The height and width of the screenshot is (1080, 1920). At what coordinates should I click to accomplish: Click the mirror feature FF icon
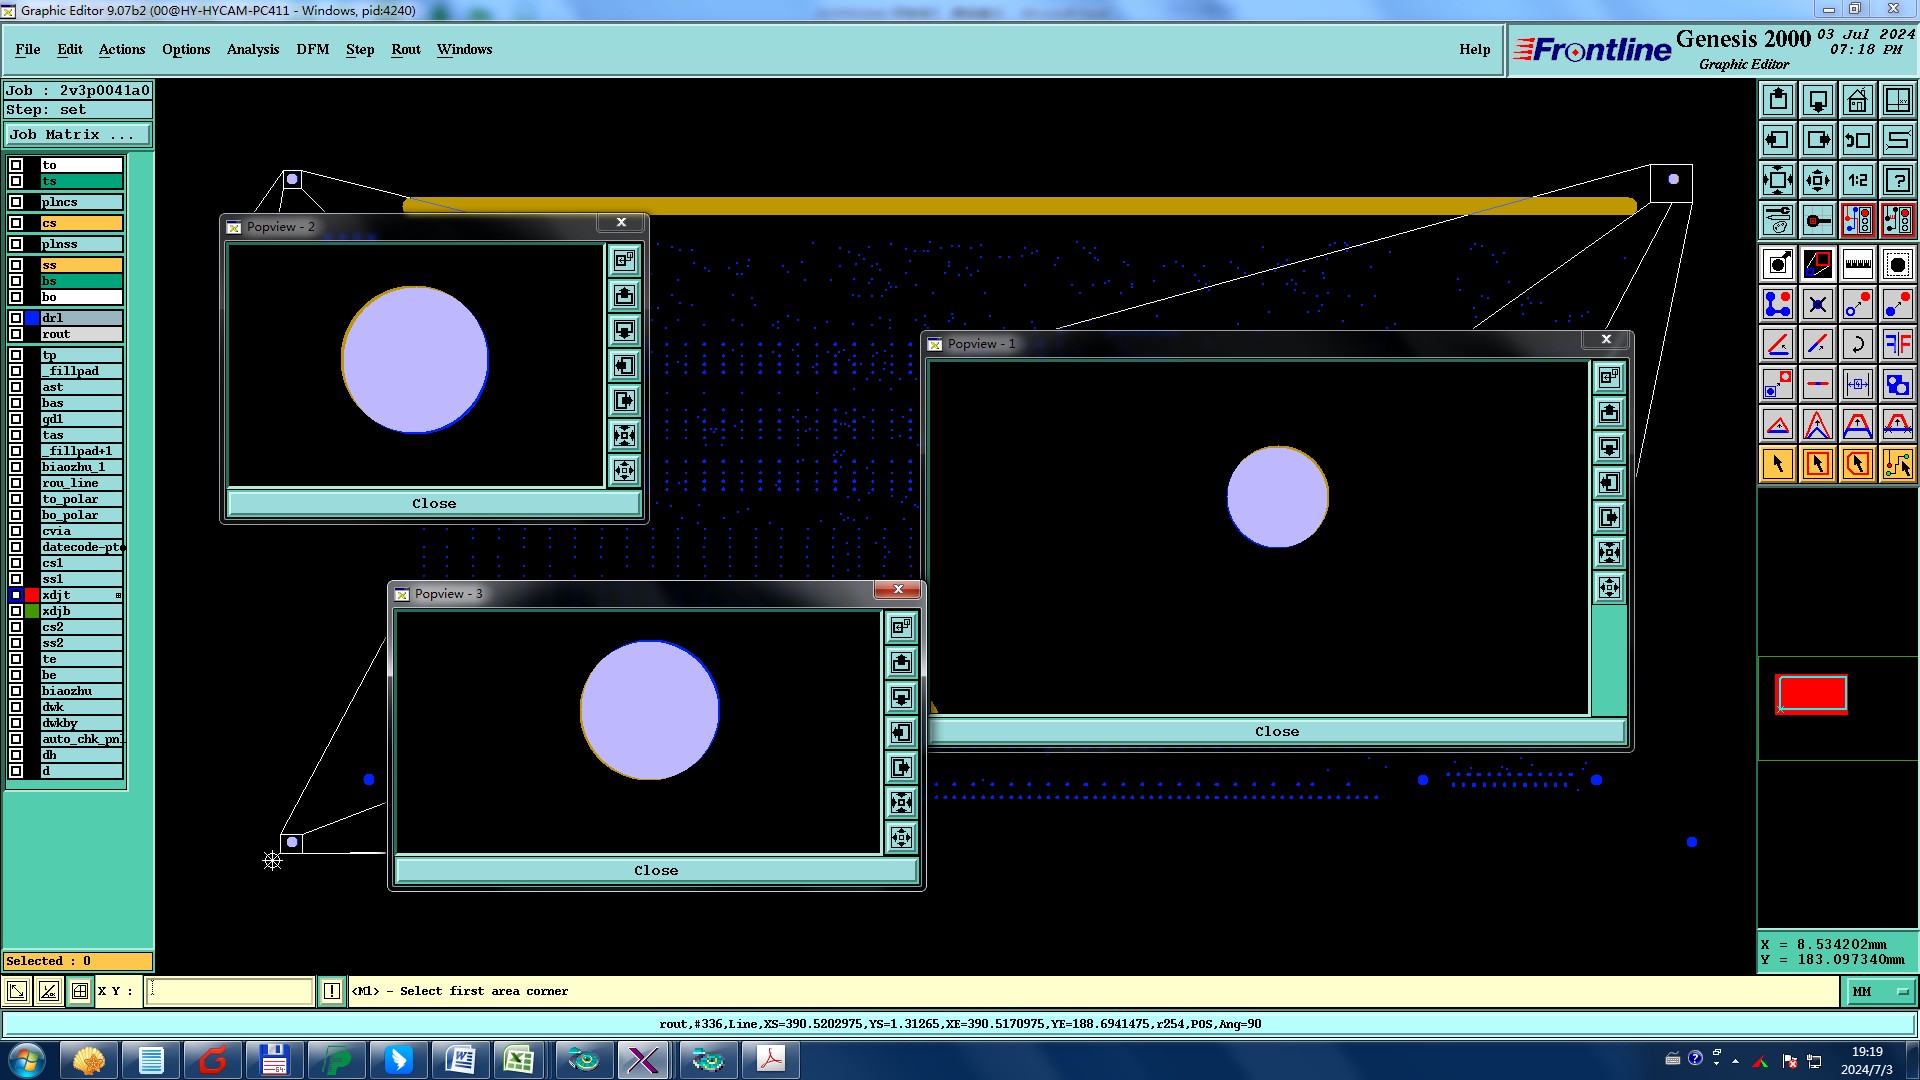[x=1897, y=344]
